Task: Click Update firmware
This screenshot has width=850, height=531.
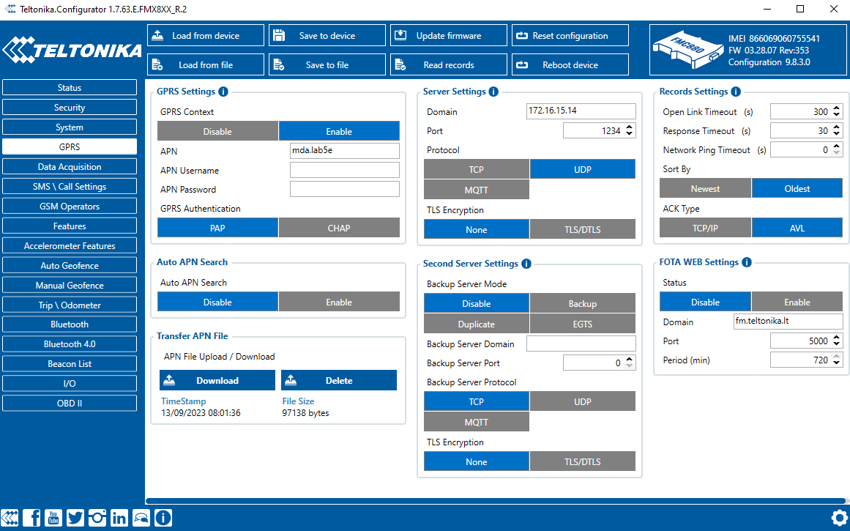Action: tap(448, 35)
